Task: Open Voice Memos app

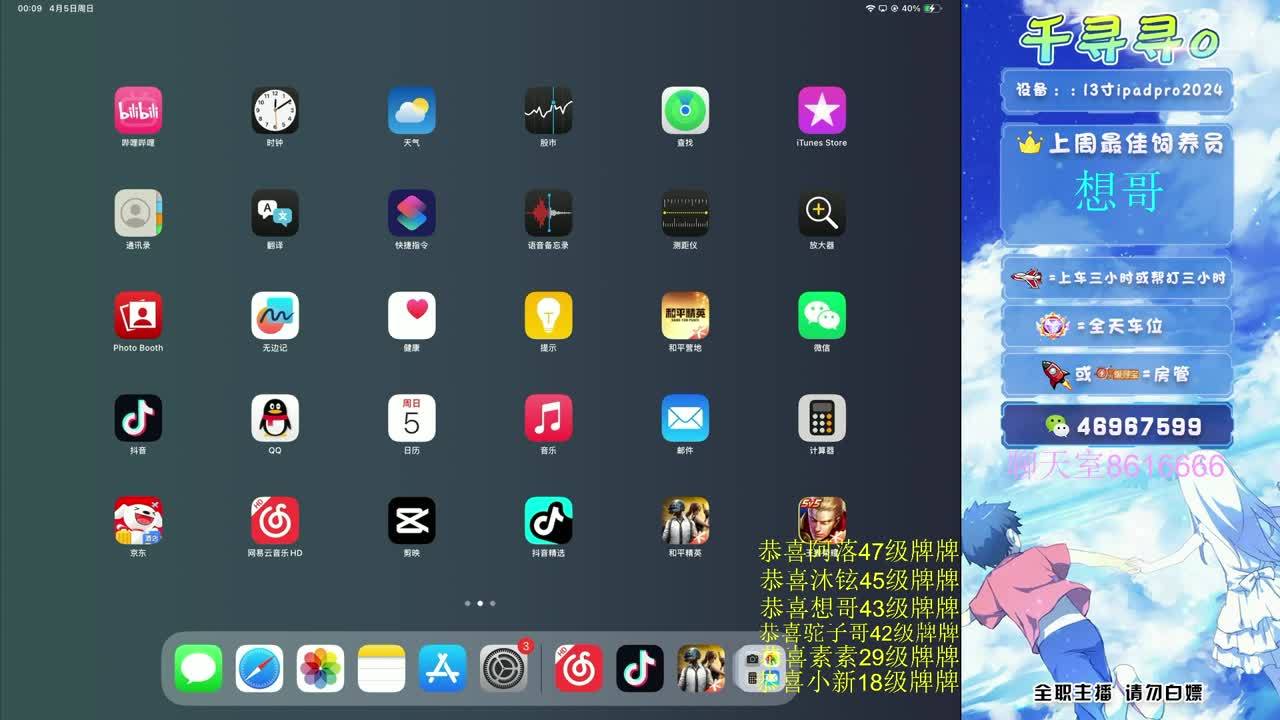Action: (548, 213)
